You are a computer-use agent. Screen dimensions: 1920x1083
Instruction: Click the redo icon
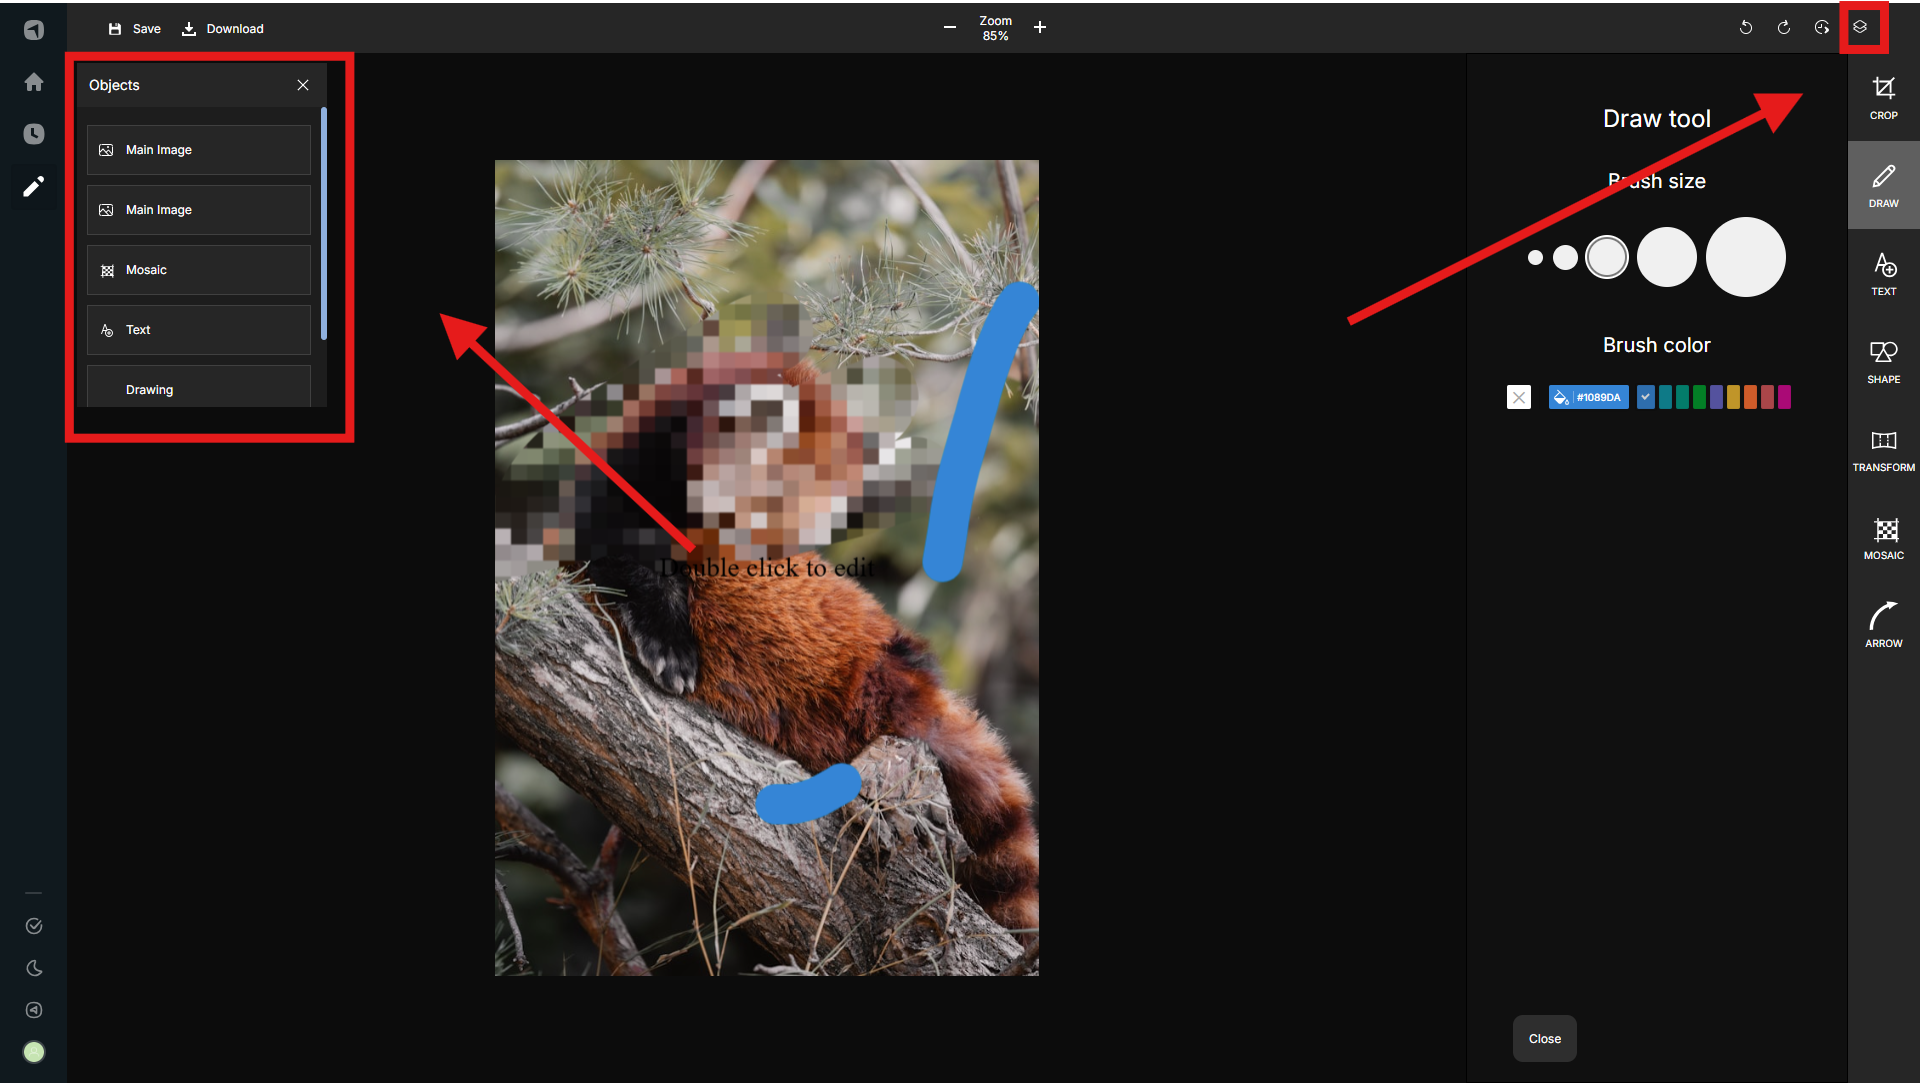[x=1784, y=28]
